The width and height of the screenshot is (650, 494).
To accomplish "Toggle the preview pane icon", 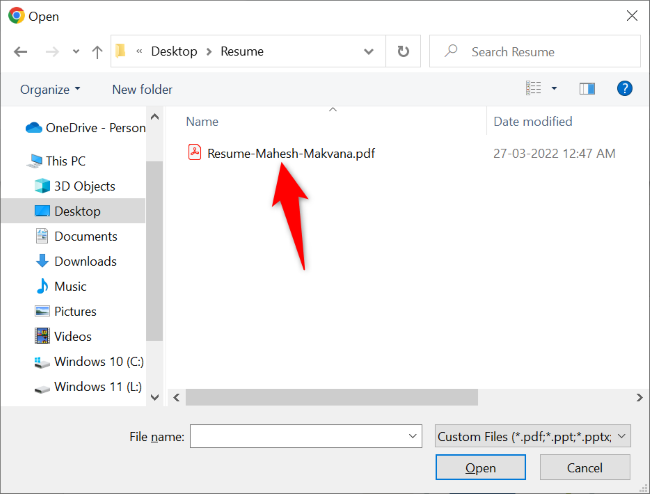I will [x=587, y=88].
